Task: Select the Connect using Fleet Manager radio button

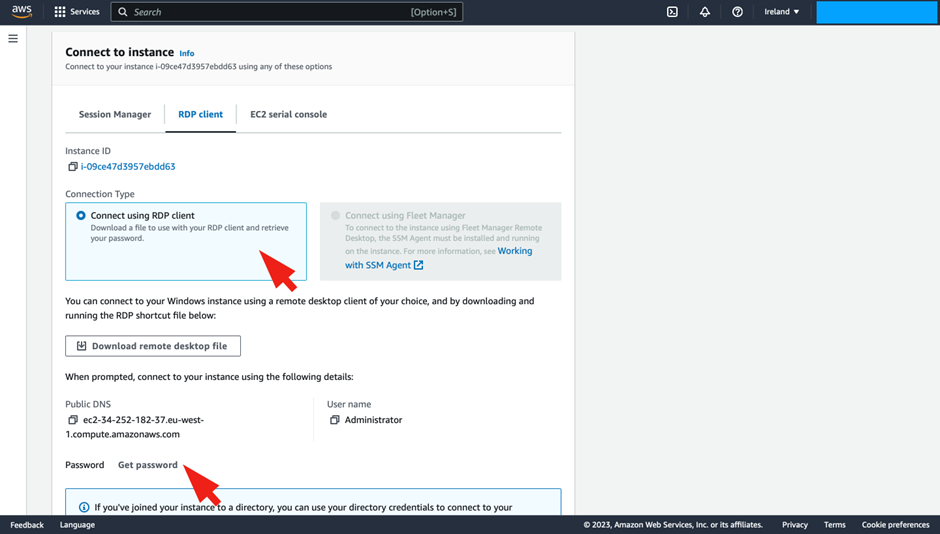Action: click(x=336, y=215)
